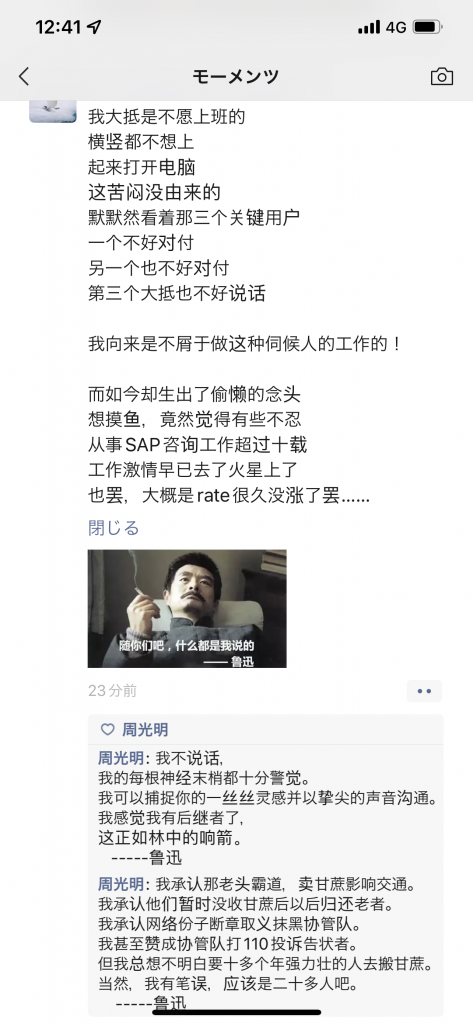Collapse the post with 閉じる
The width and height of the screenshot is (473, 1024).
click(x=114, y=528)
